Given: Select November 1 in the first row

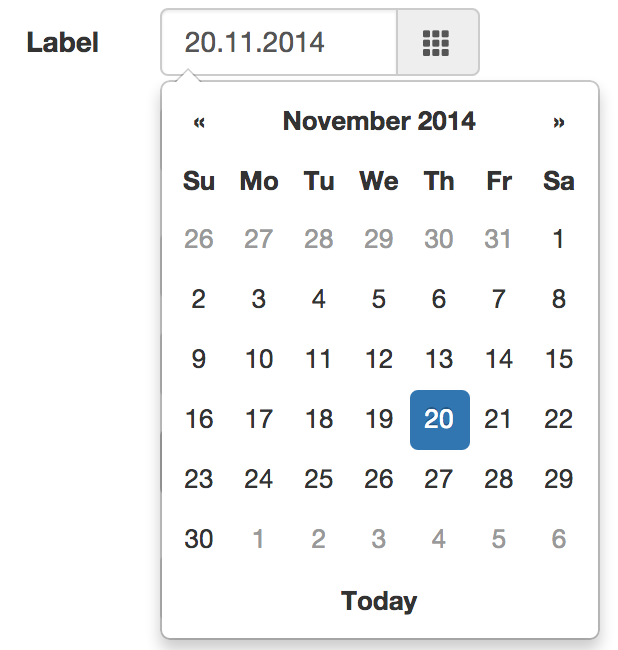Looking at the screenshot, I should (x=559, y=239).
